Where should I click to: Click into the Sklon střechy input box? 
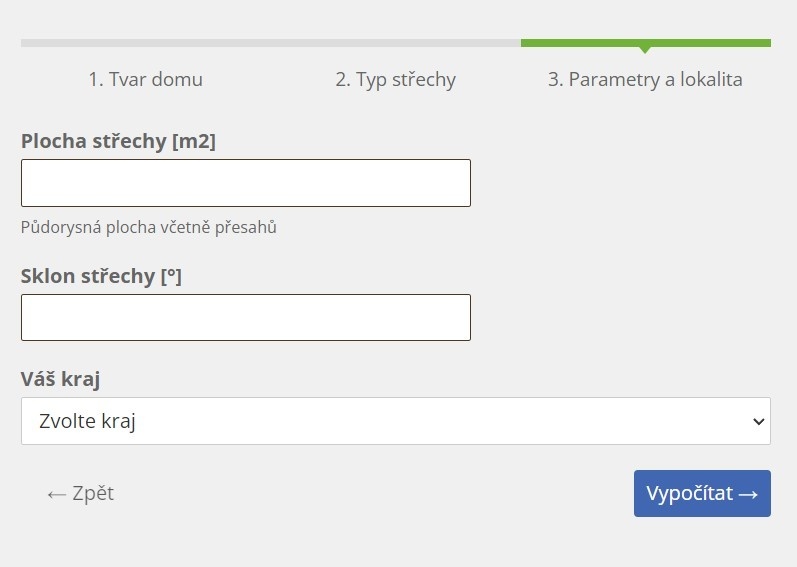tap(246, 318)
